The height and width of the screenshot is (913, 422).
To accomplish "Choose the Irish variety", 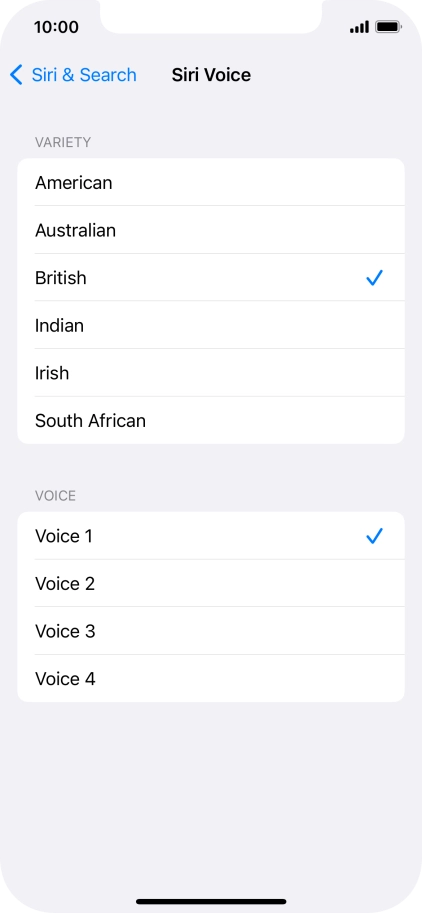I will pyautogui.click(x=211, y=373).
